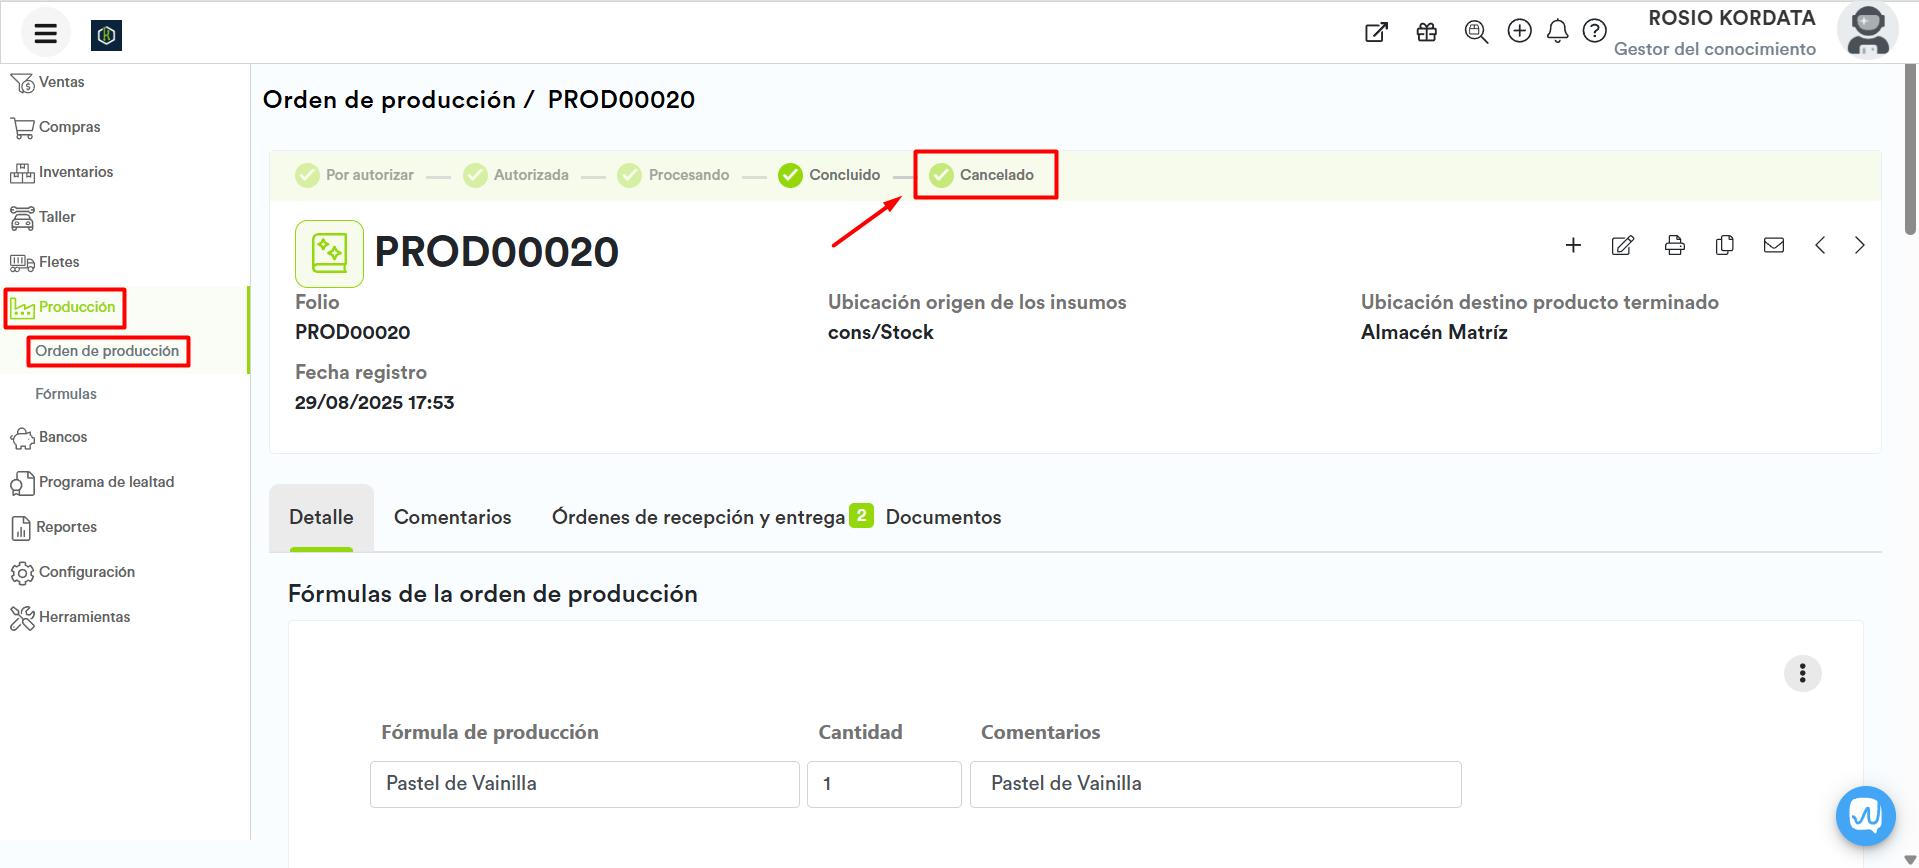
Task: Print the production order
Action: tap(1674, 246)
